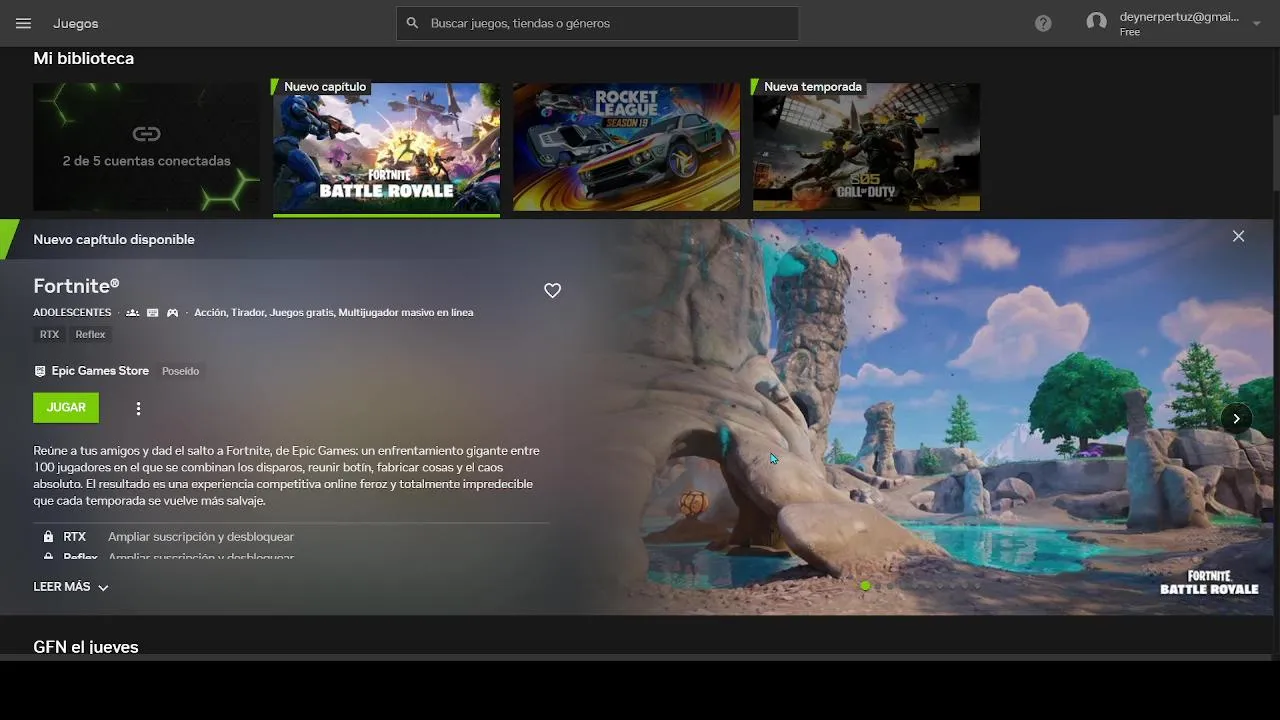Viewport: 1280px width, 720px height.
Task: Click the Nueva temporada label on Call of Duty
Action: click(812, 87)
